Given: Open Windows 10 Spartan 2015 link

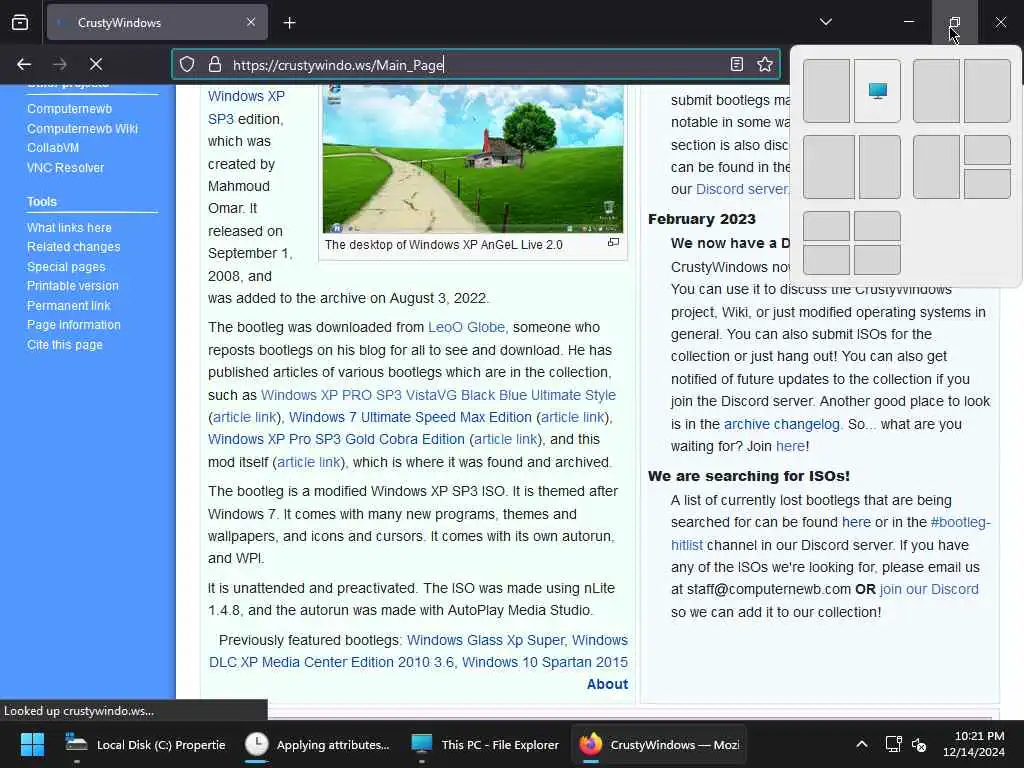Looking at the screenshot, I should (545, 662).
